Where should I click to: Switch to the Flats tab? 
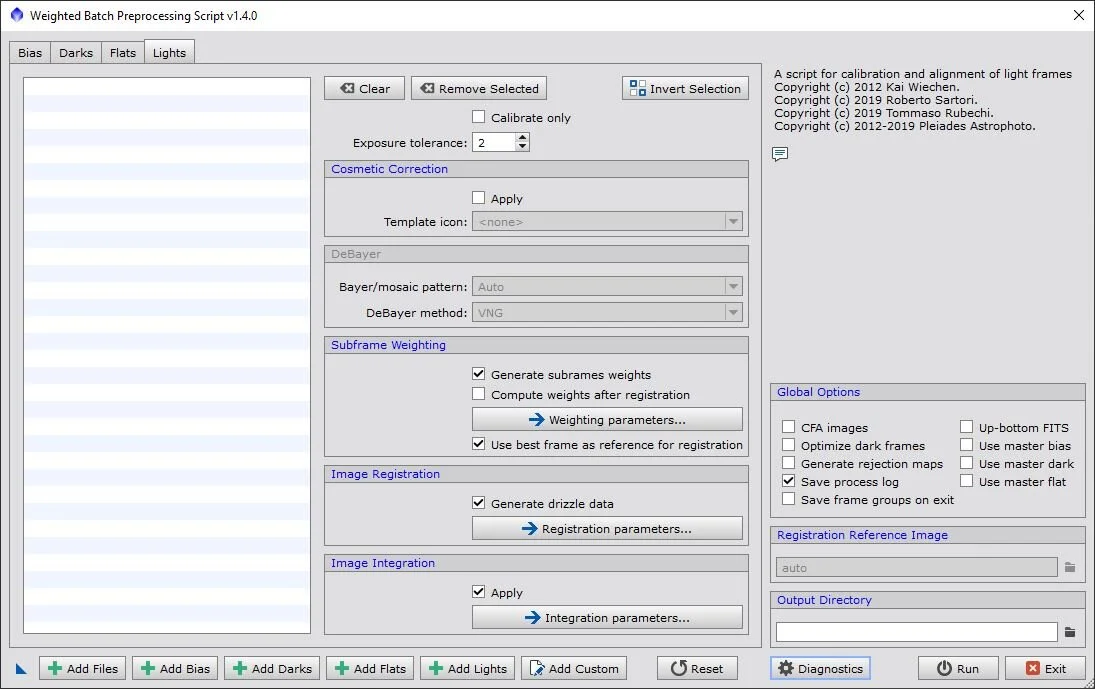pyautogui.click(x=123, y=53)
